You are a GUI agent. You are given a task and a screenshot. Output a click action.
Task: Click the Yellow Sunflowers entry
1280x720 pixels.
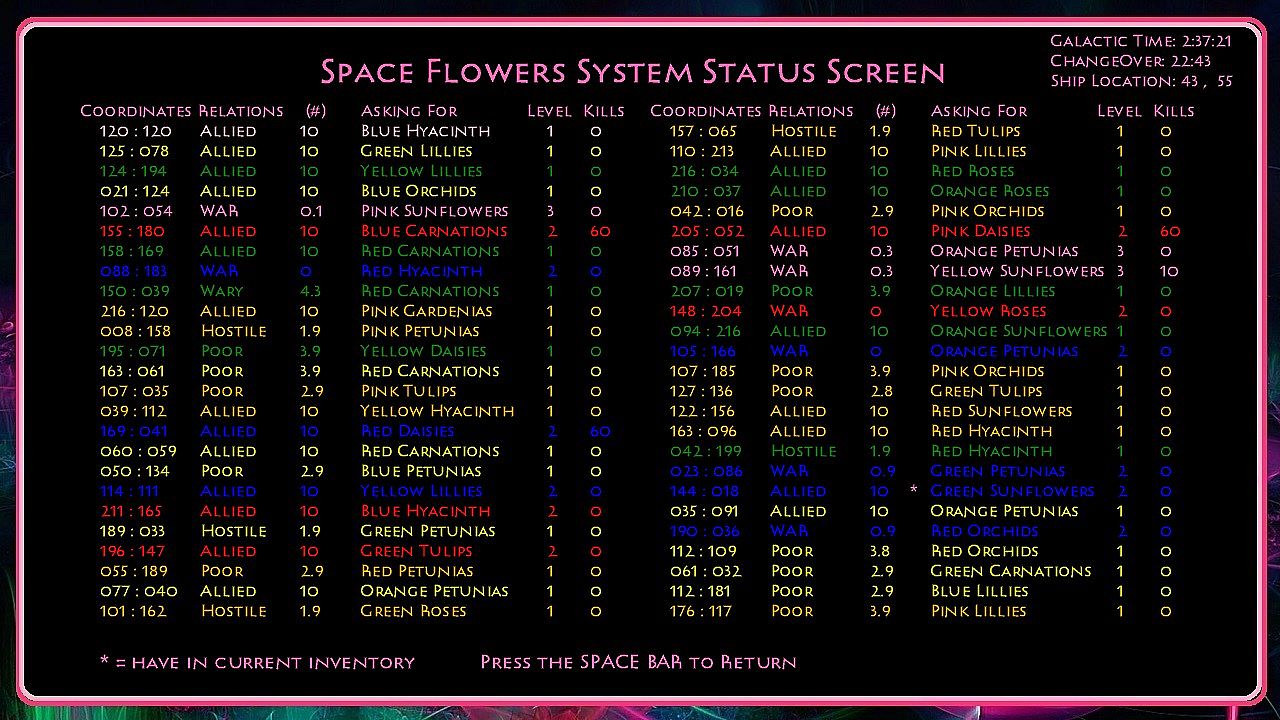click(1017, 271)
